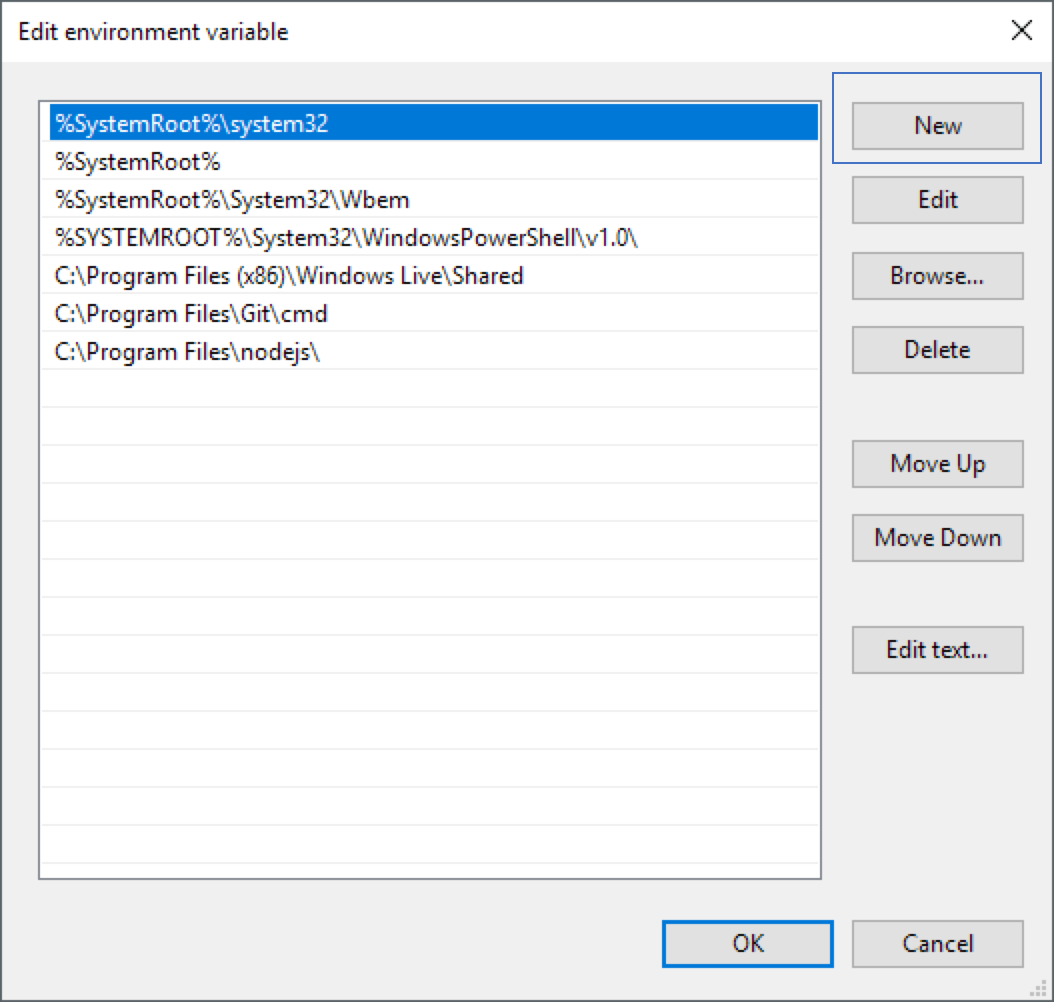Image resolution: width=1054 pixels, height=1002 pixels.
Task: Click the Edit button
Action: (937, 199)
